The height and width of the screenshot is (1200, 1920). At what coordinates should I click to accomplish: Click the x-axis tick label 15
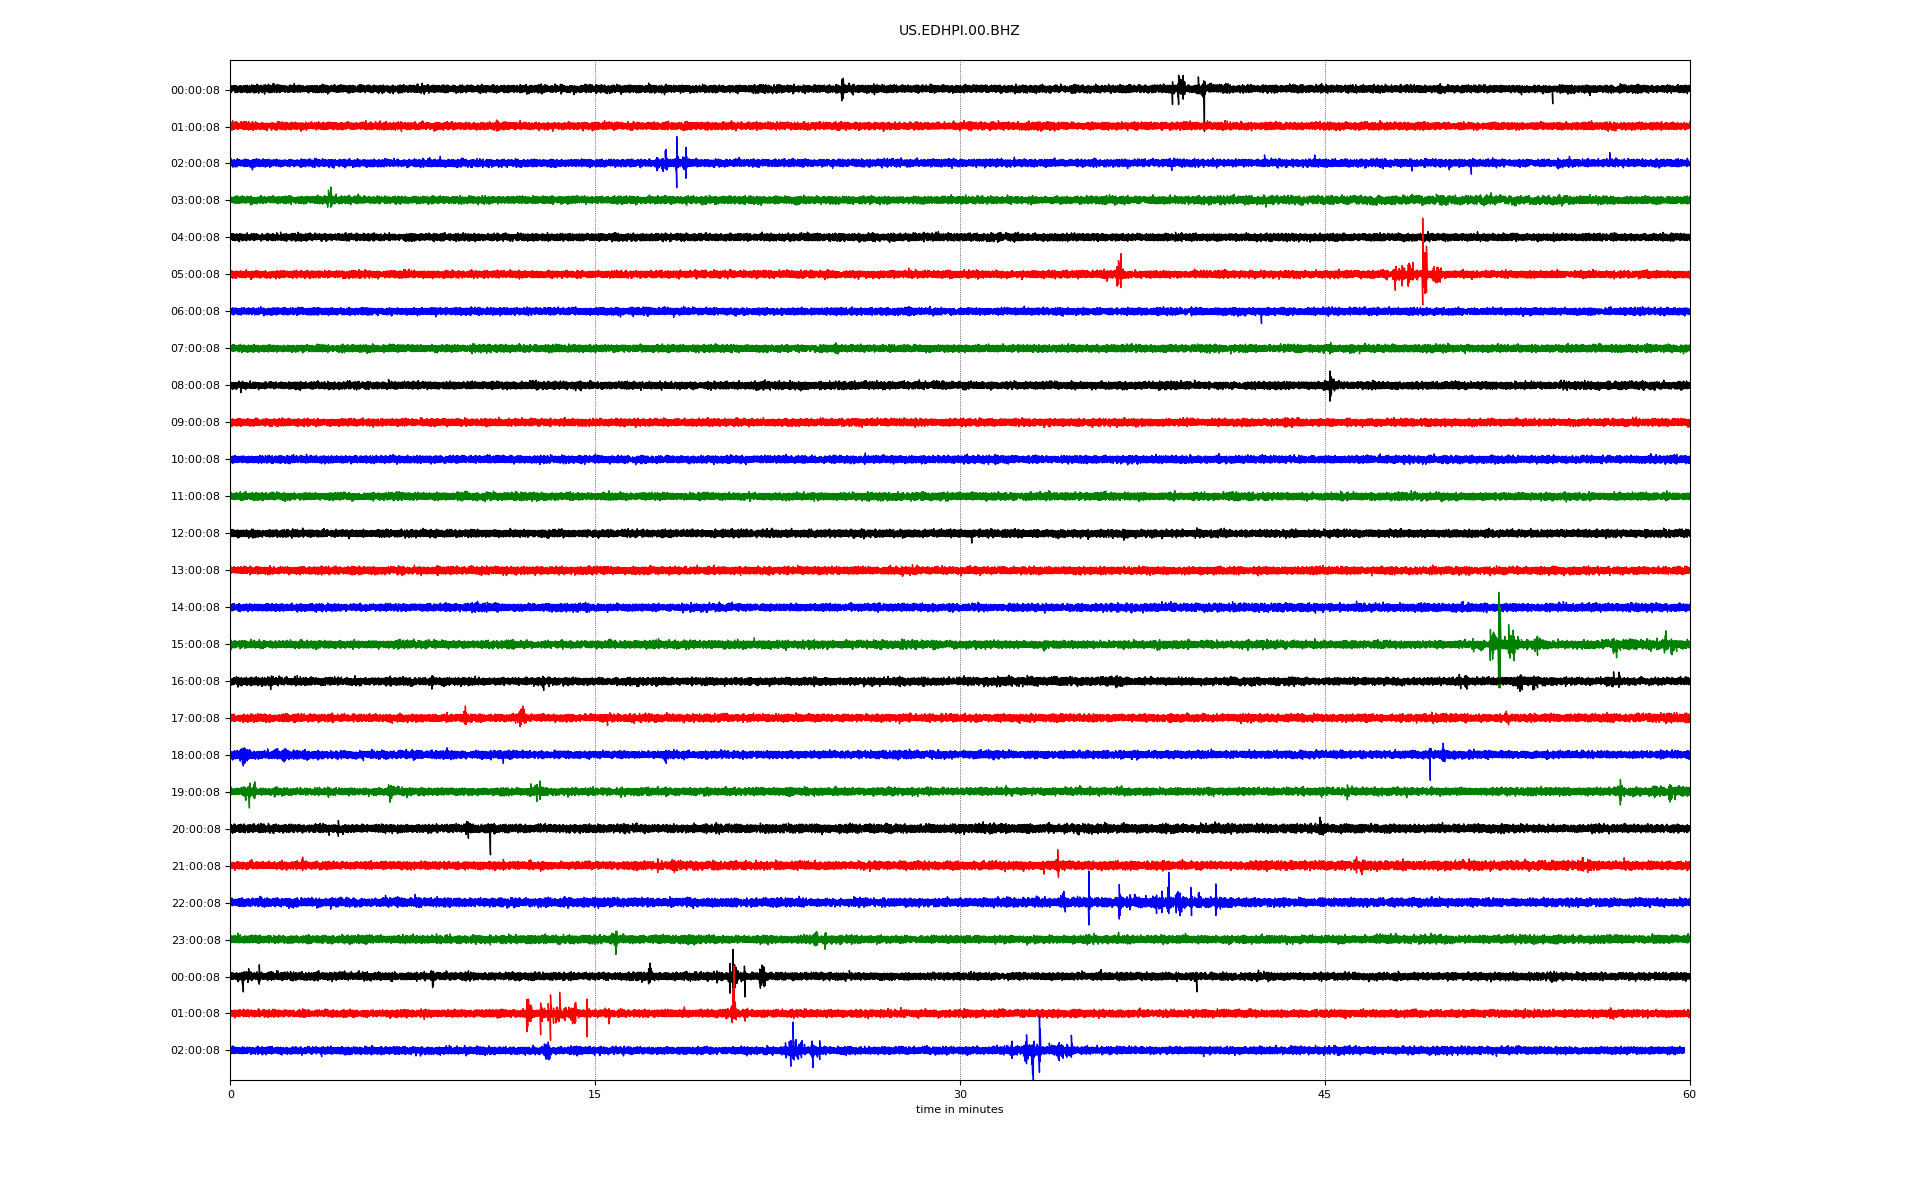pos(595,1095)
